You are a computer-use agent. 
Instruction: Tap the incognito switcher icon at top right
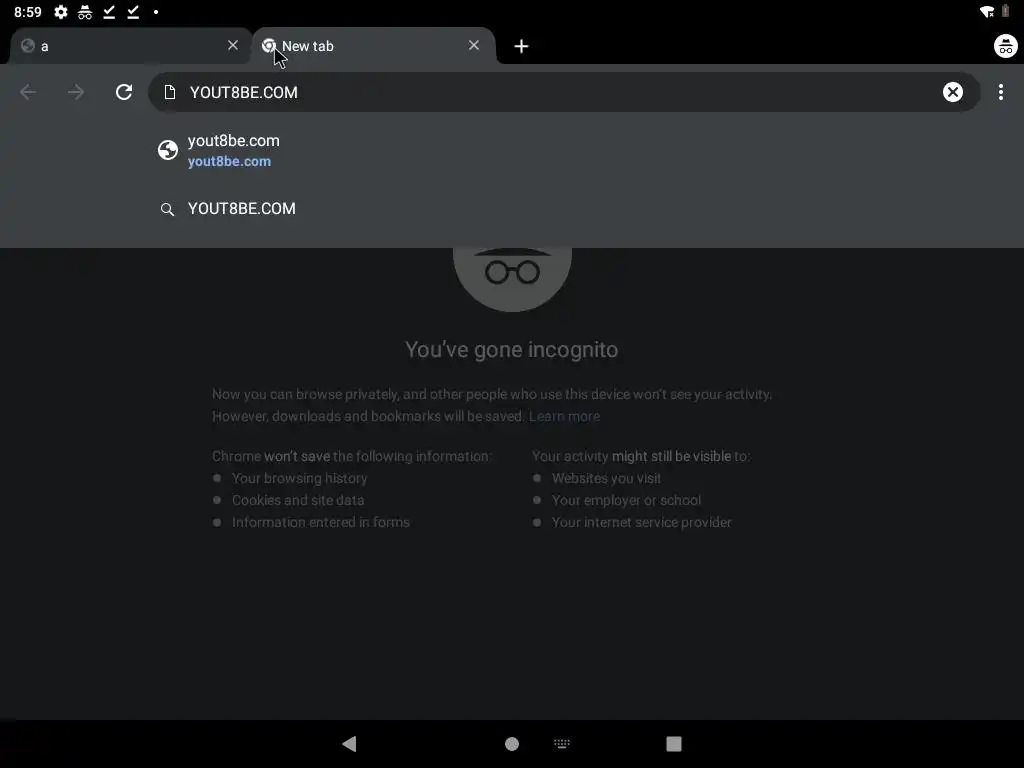(1006, 46)
